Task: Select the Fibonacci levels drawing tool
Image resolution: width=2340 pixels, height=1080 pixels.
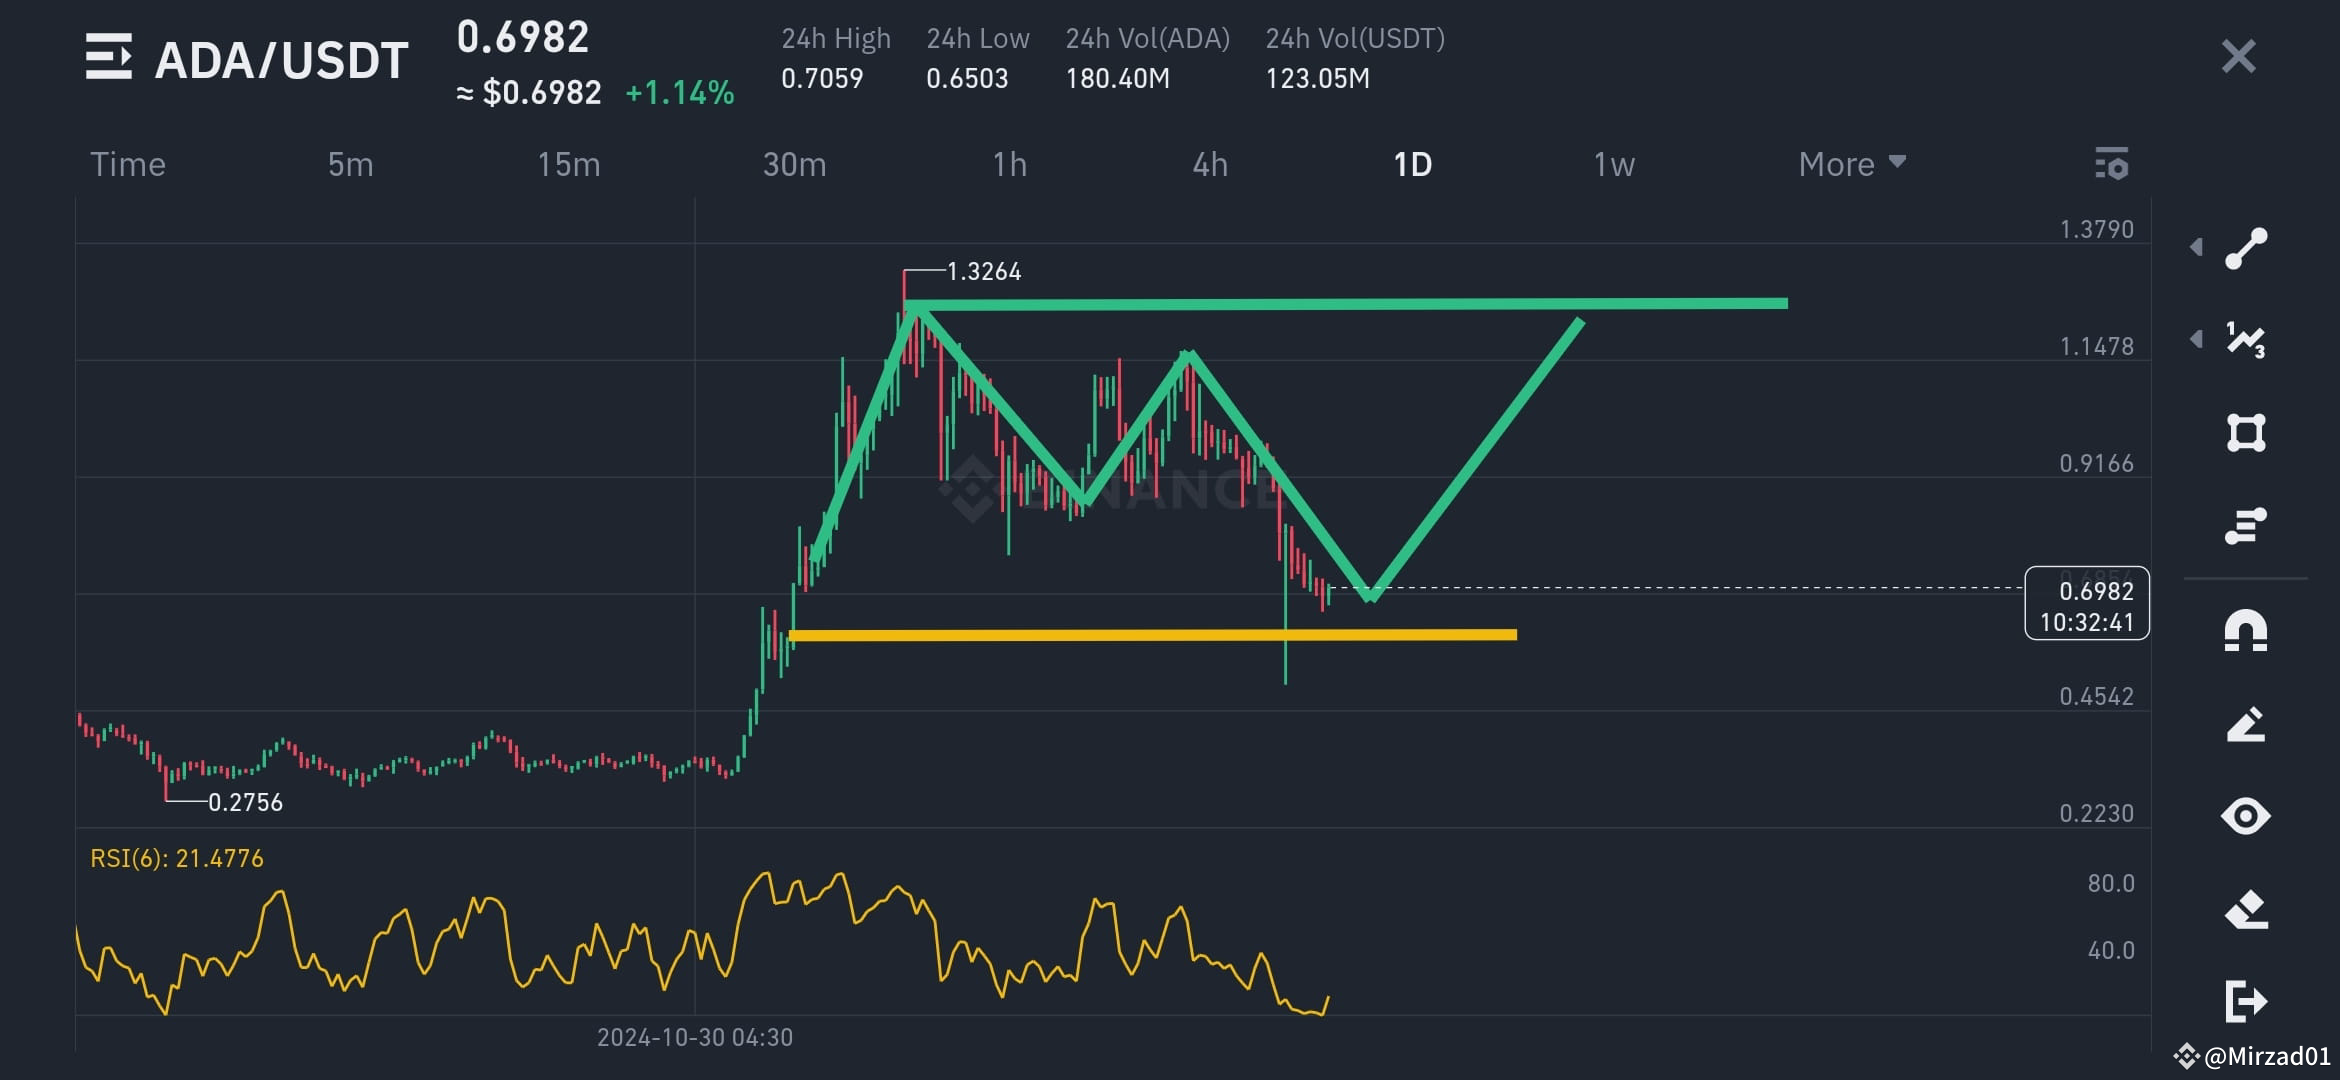Action: click(2246, 526)
